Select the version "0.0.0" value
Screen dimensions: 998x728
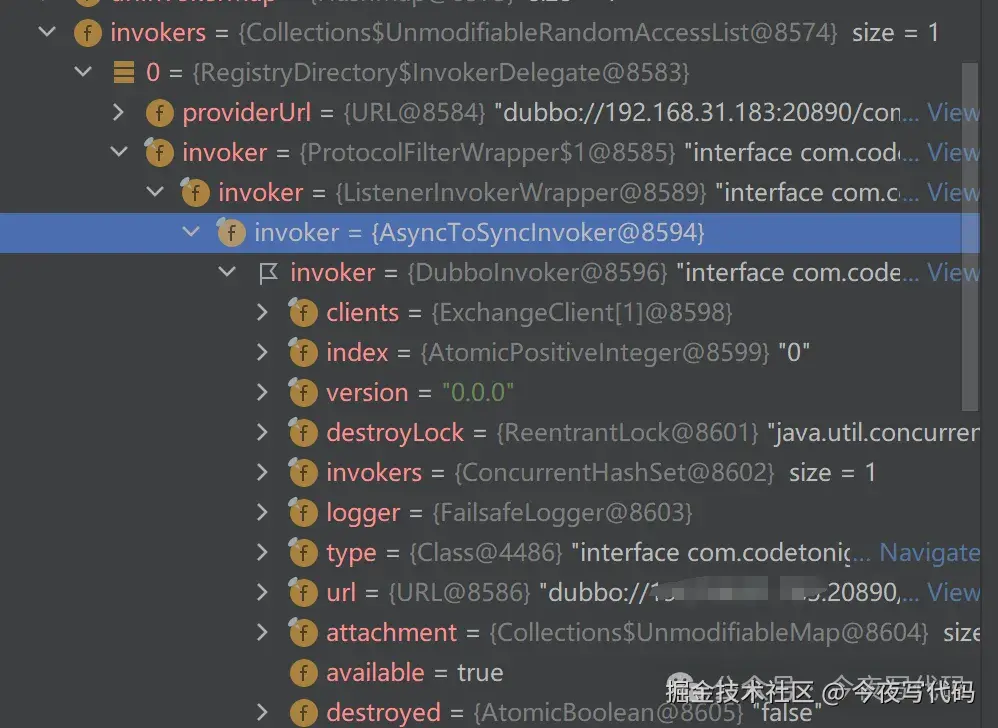(x=477, y=393)
